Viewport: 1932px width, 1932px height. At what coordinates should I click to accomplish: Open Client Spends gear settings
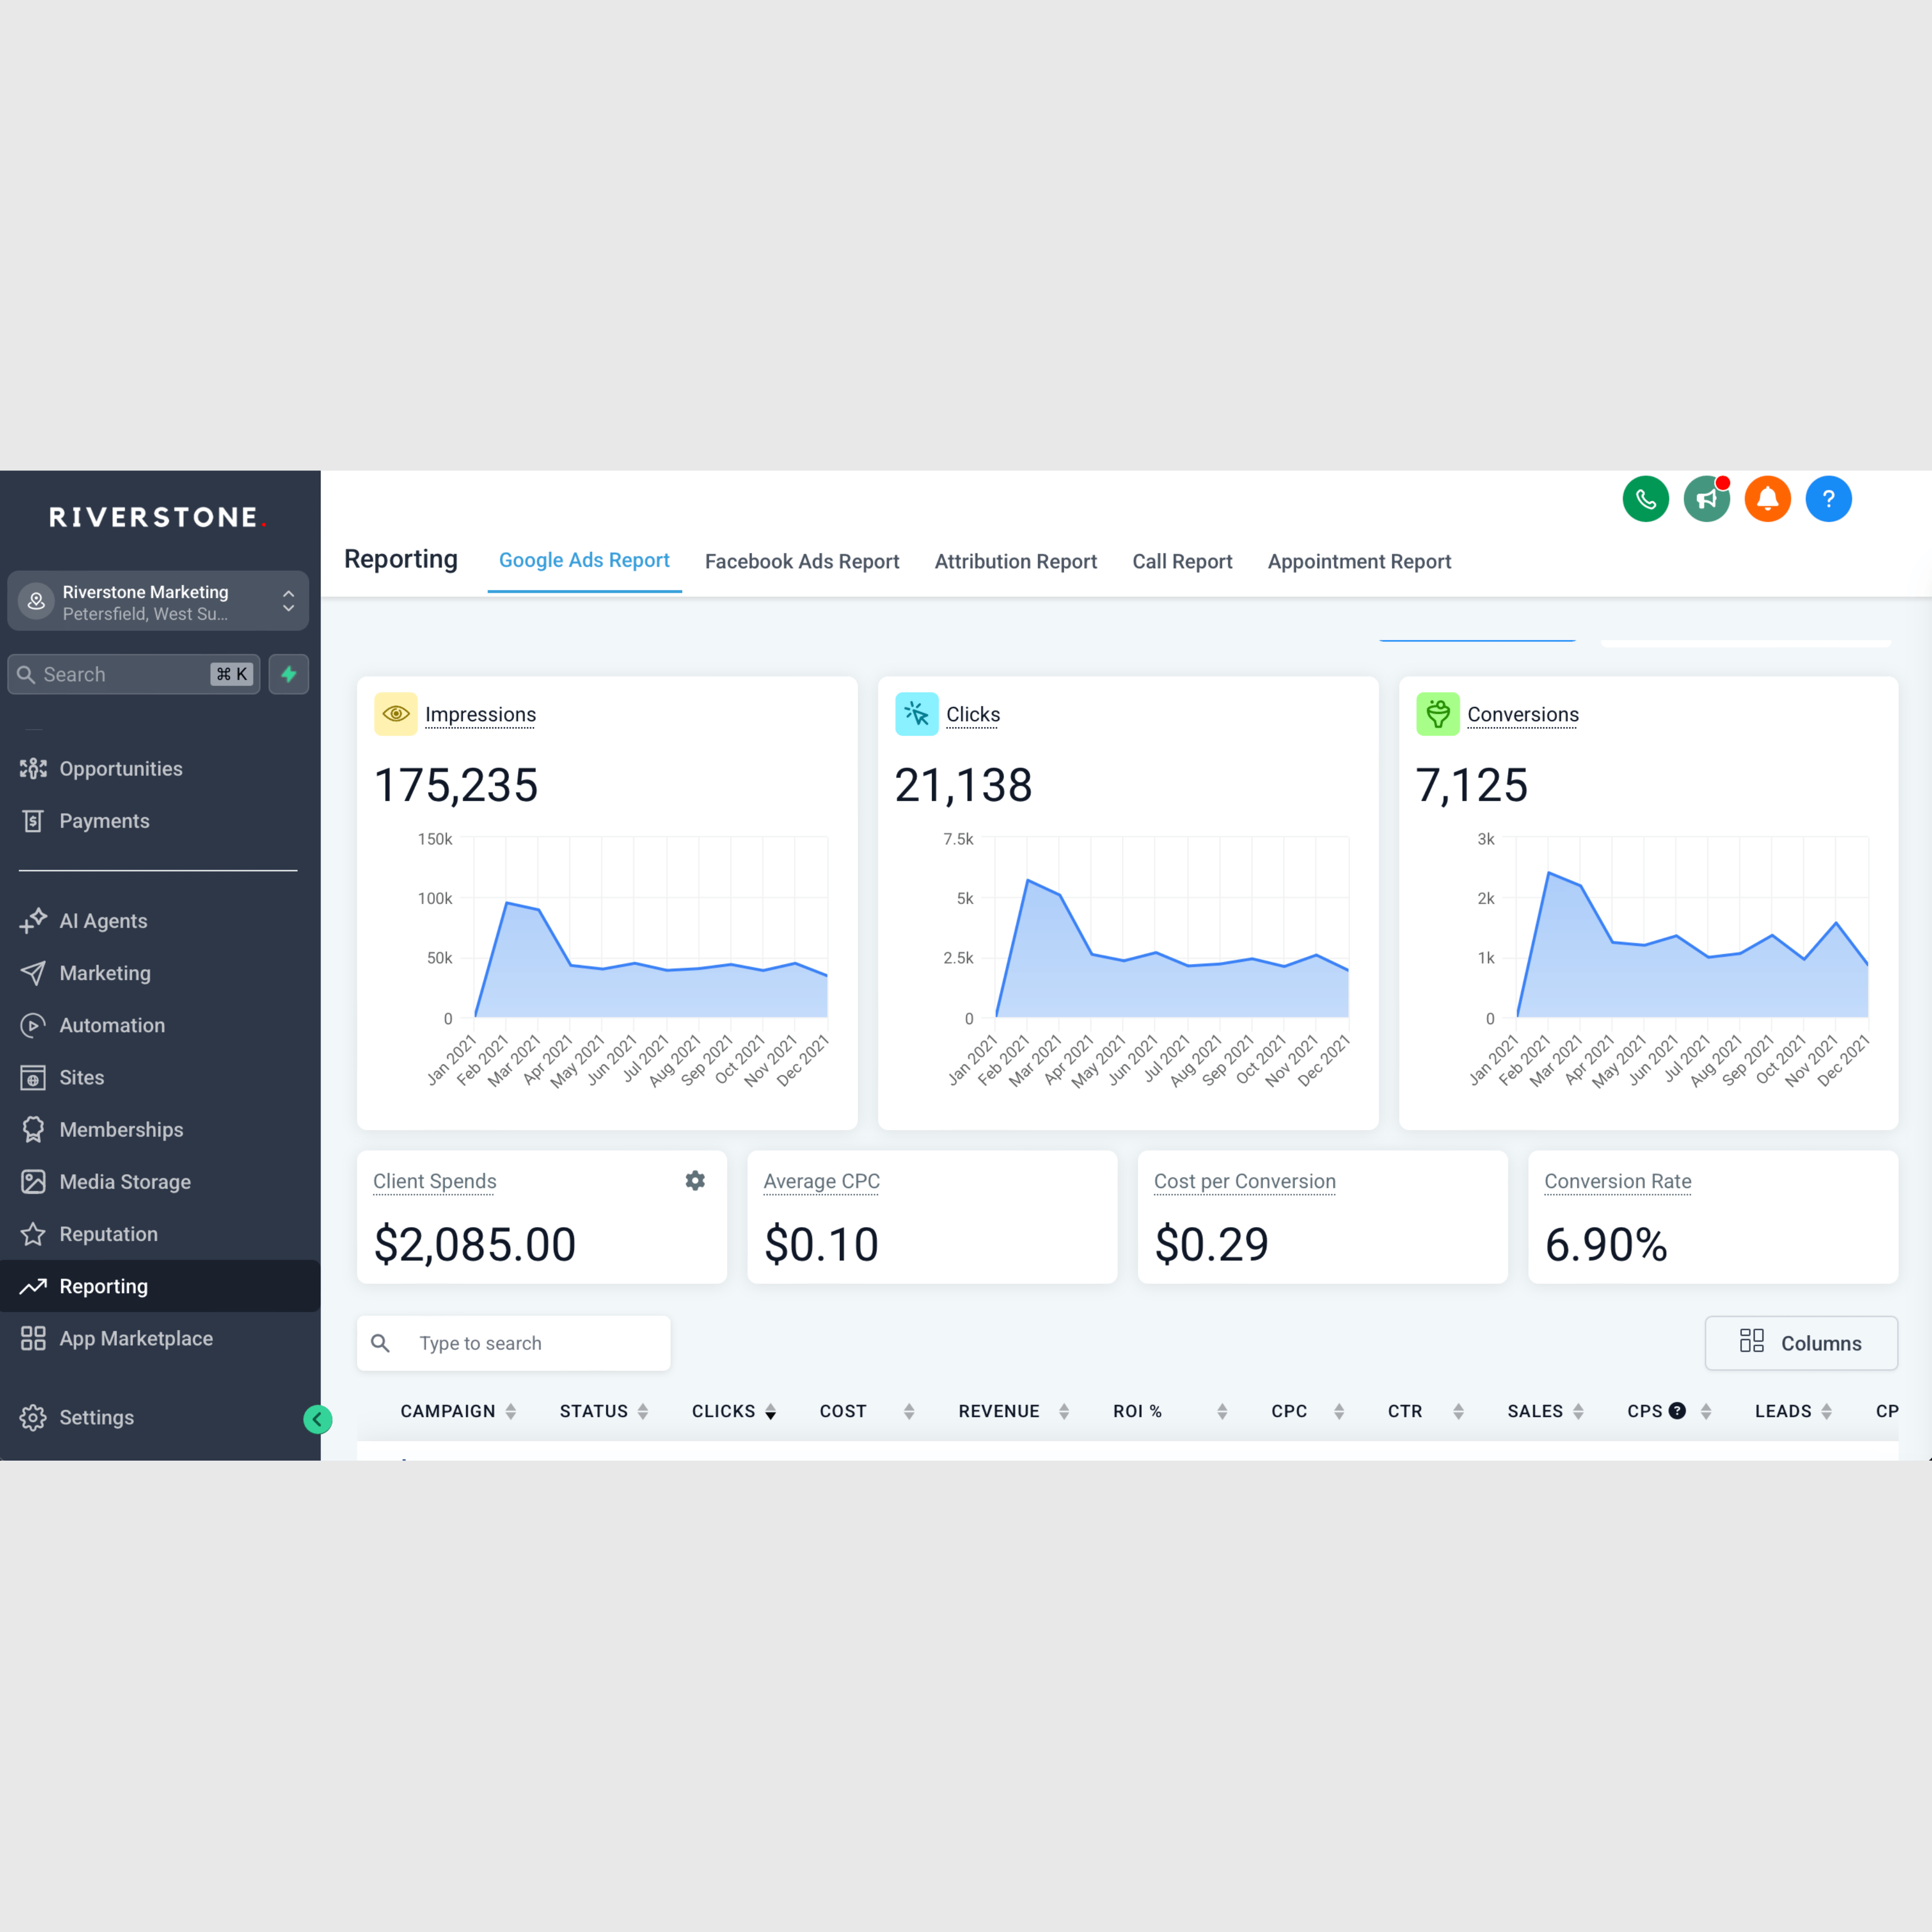click(695, 1181)
